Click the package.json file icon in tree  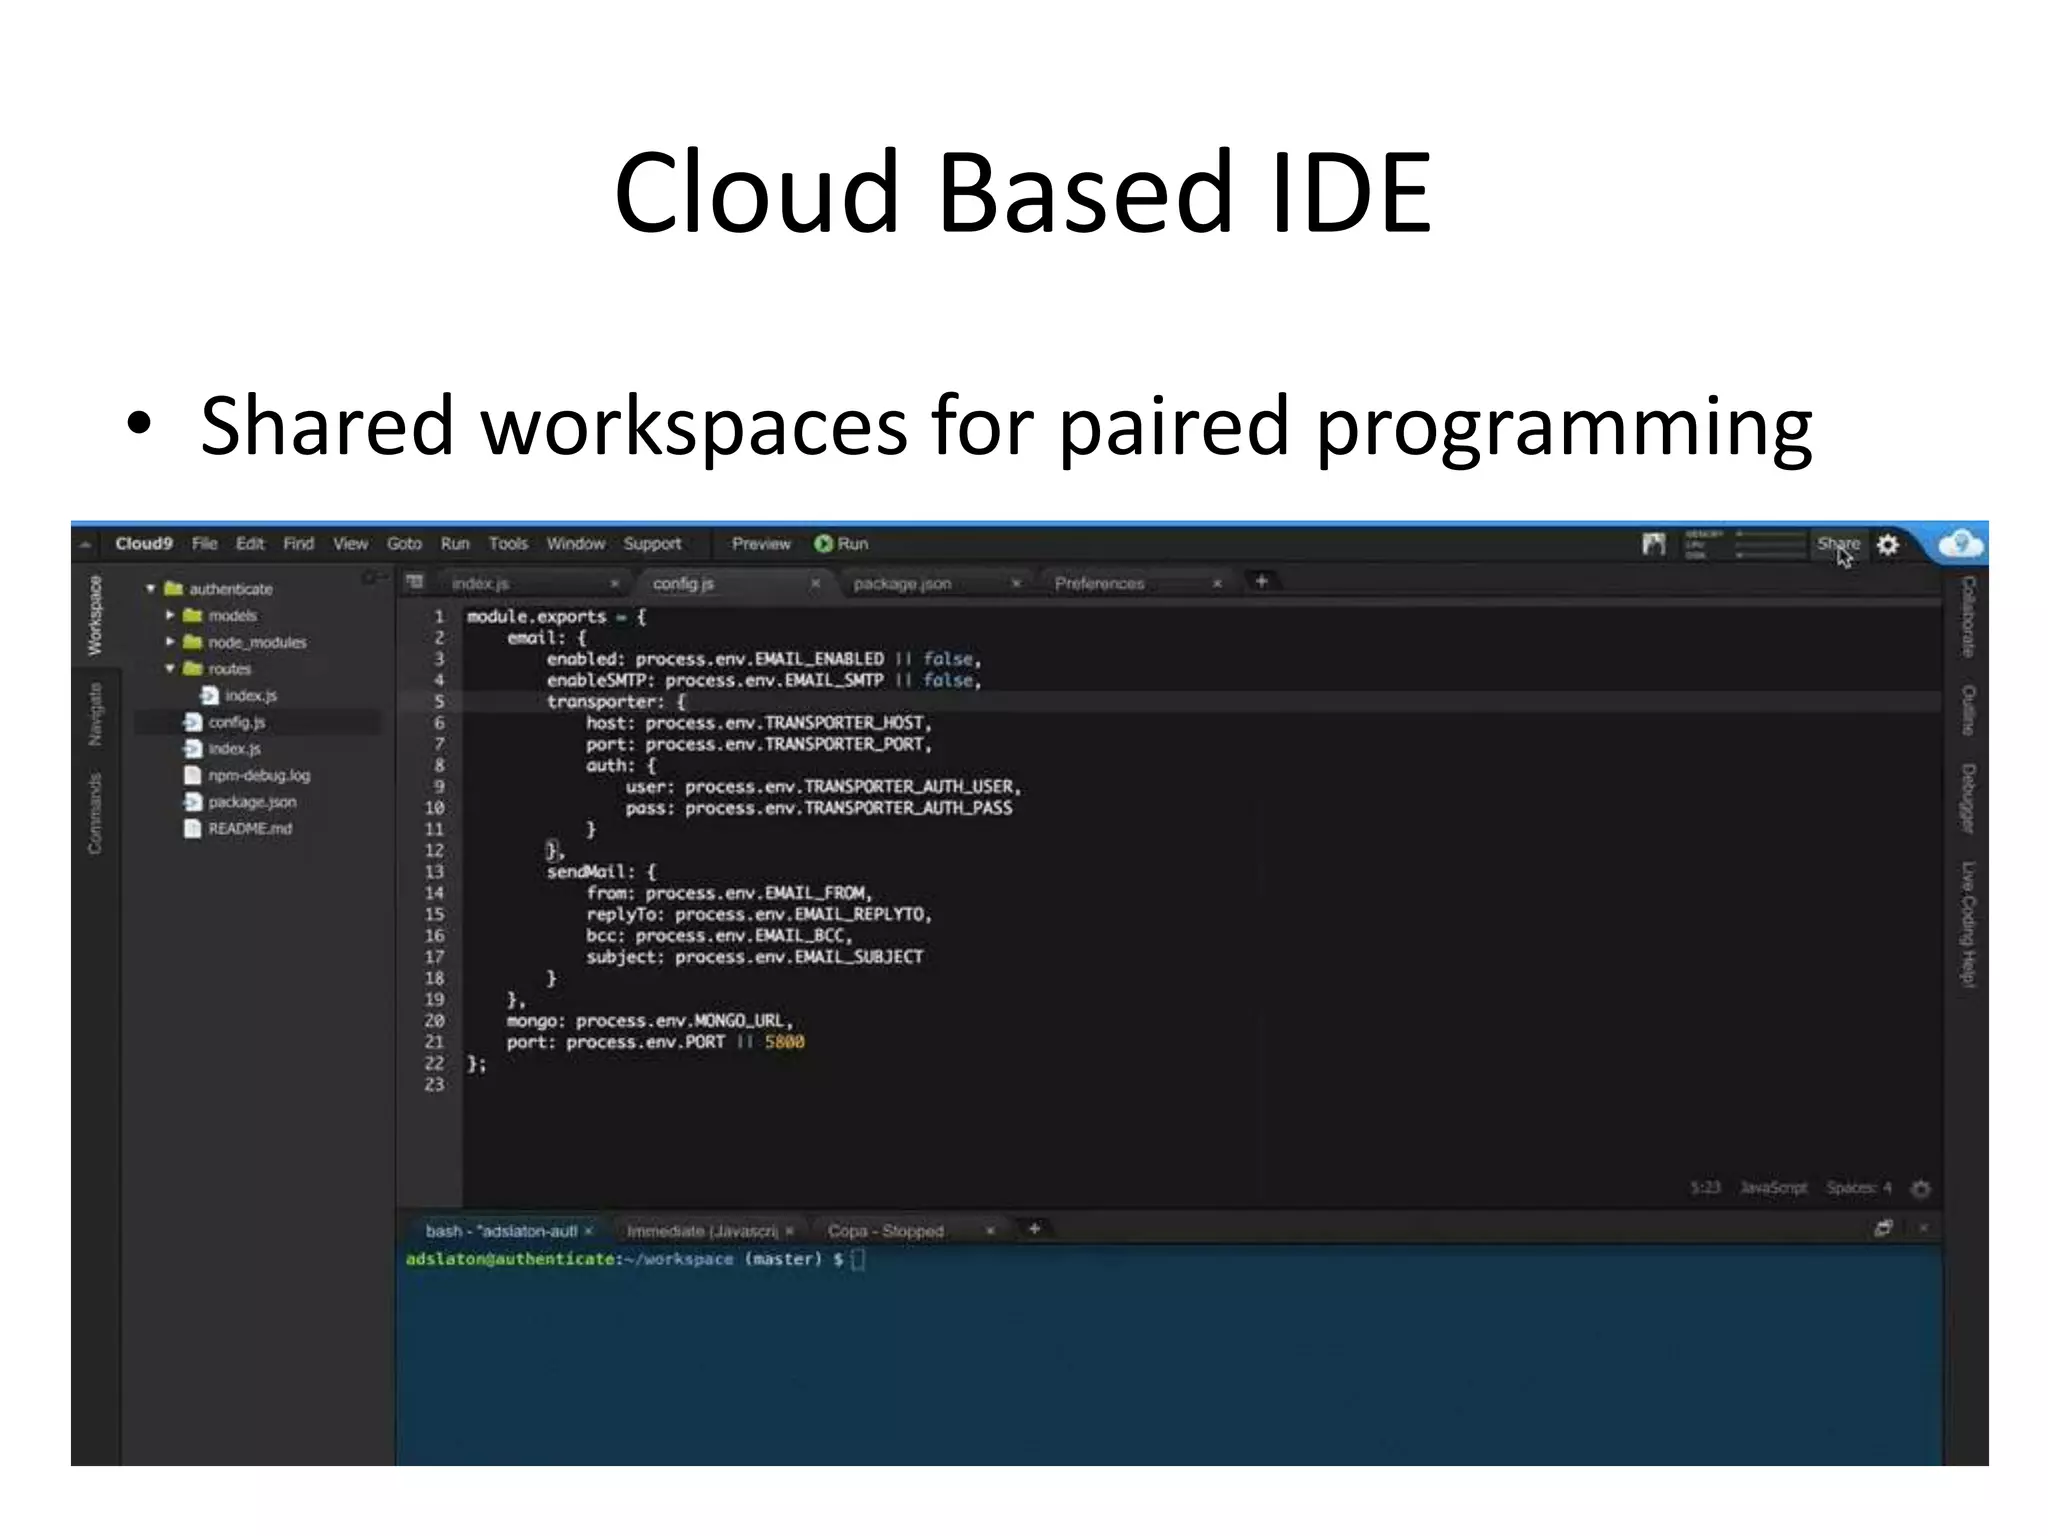[193, 802]
